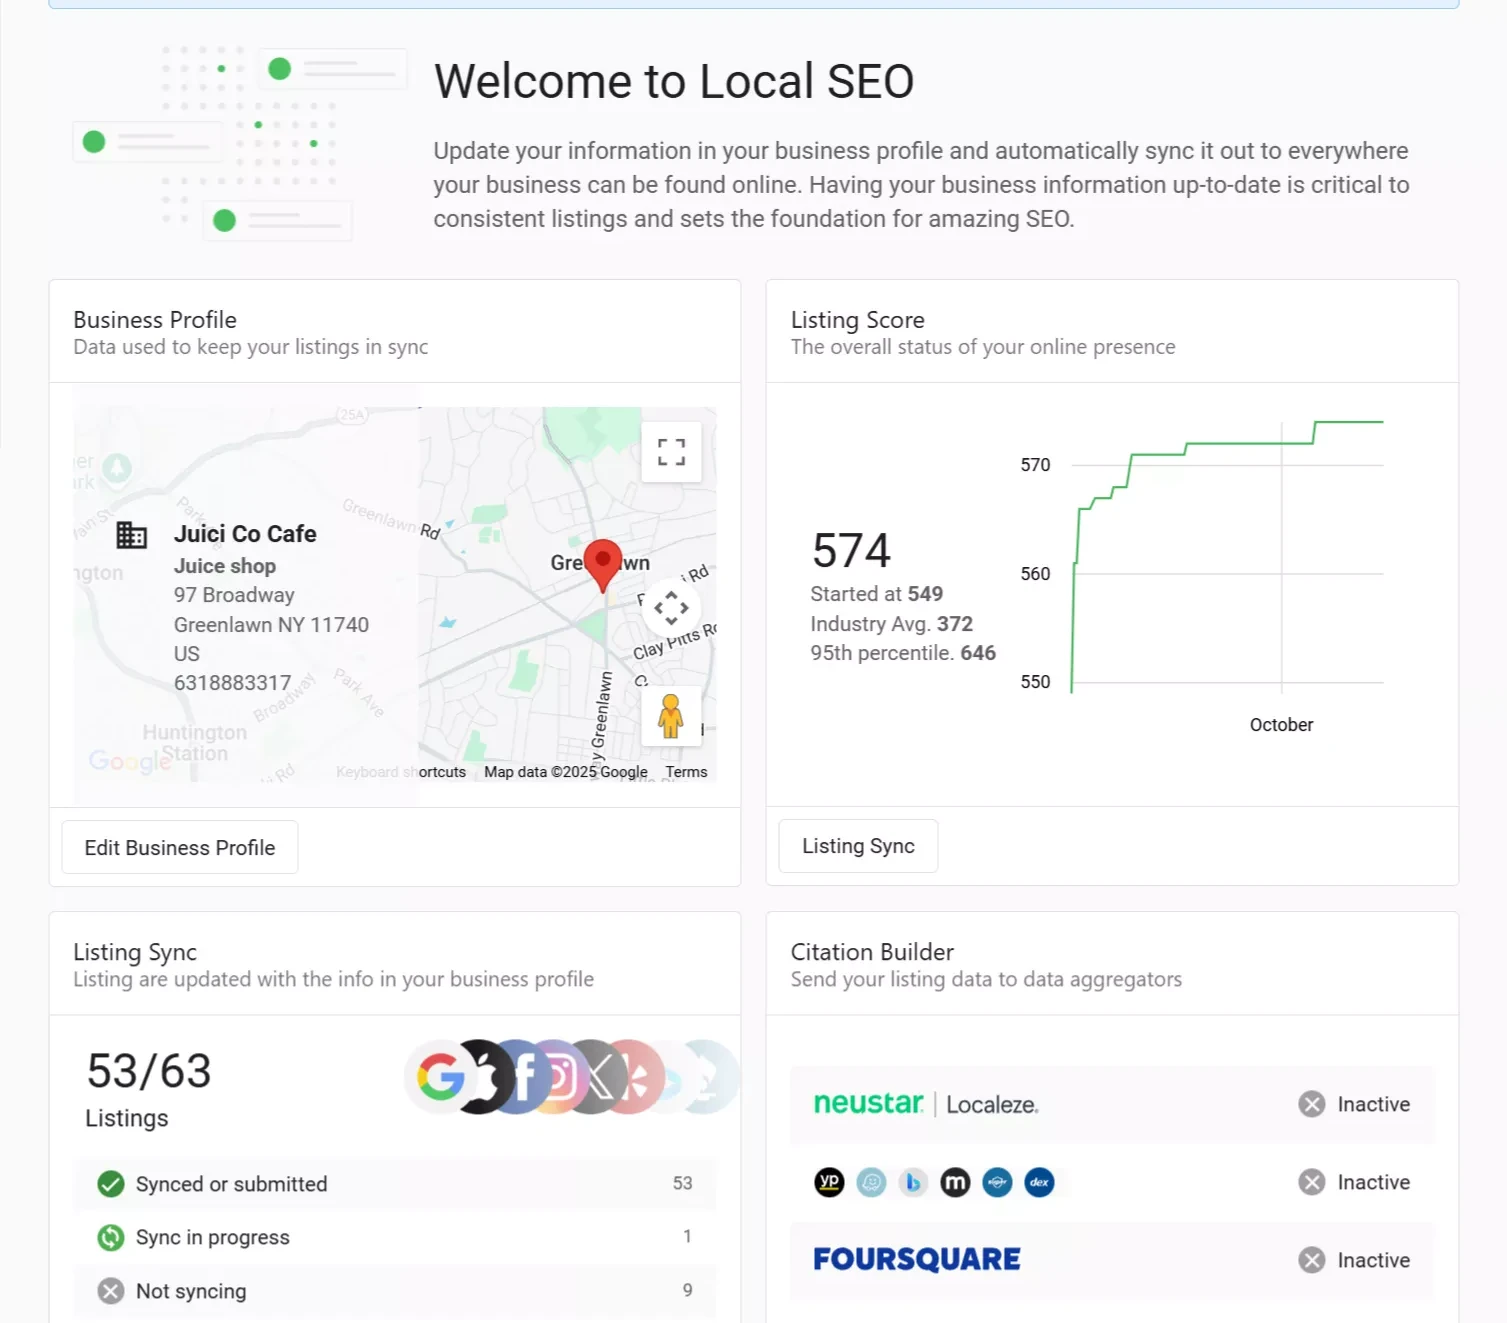Click the Yellow Pages (YP) icon
The image size is (1507, 1323).
[x=829, y=1183]
